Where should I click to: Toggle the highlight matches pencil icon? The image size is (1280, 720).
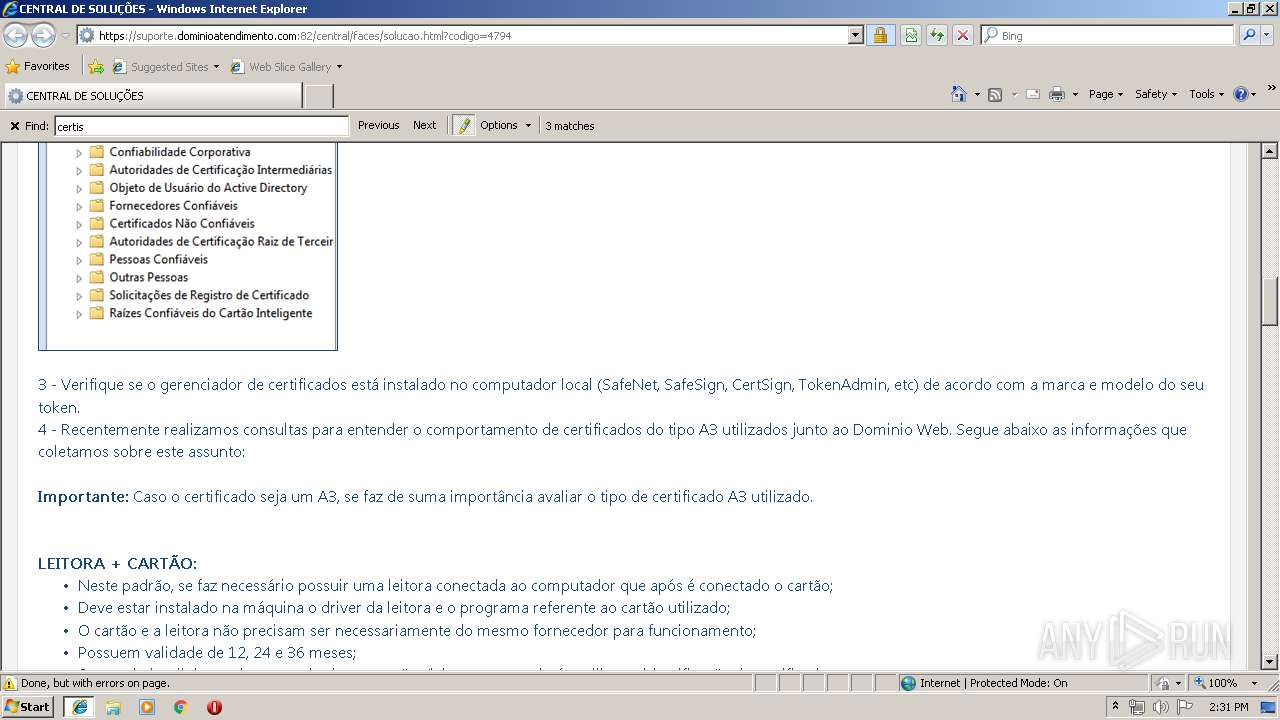(x=463, y=126)
